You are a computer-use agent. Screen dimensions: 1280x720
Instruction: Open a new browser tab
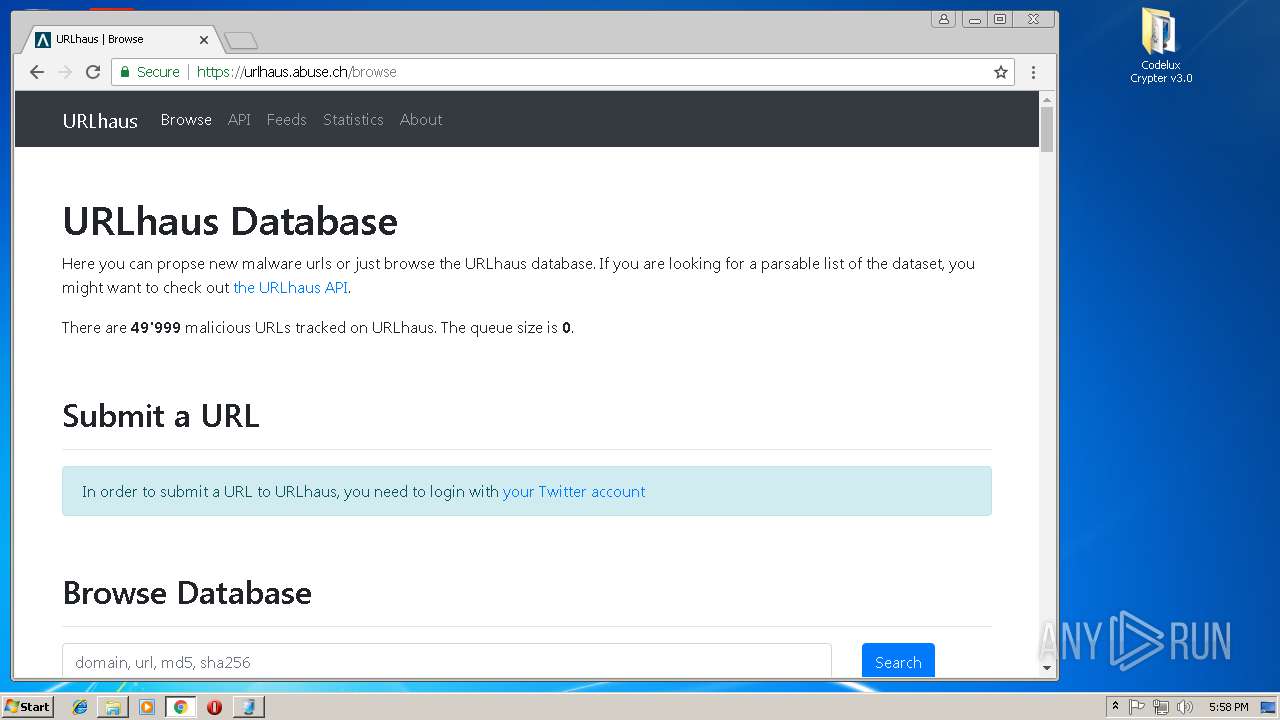(241, 40)
